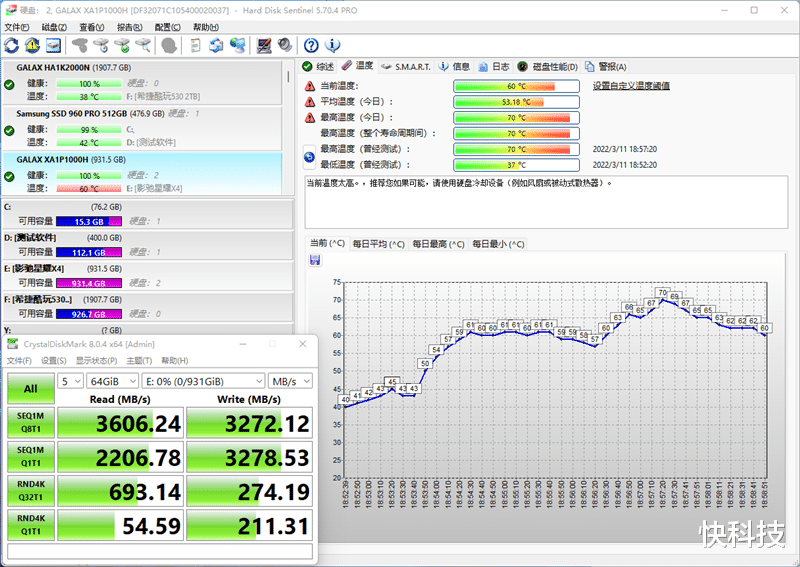Click the disk with green check test icon
This screenshot has width=800, height=567.
coord(122,45)
